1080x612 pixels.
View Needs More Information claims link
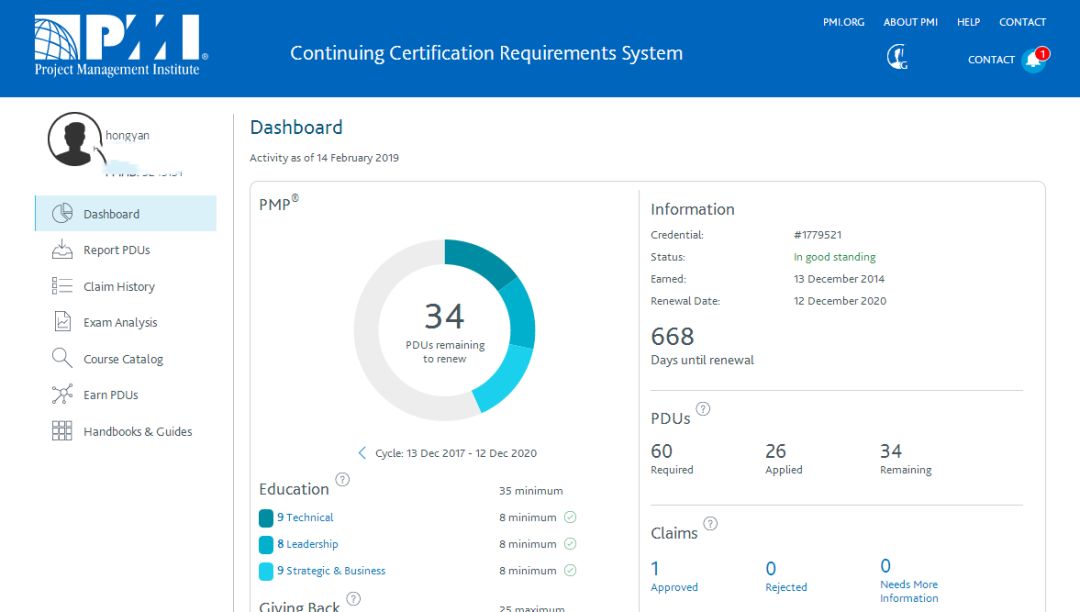pyautogui.click(x=909, y=580)
